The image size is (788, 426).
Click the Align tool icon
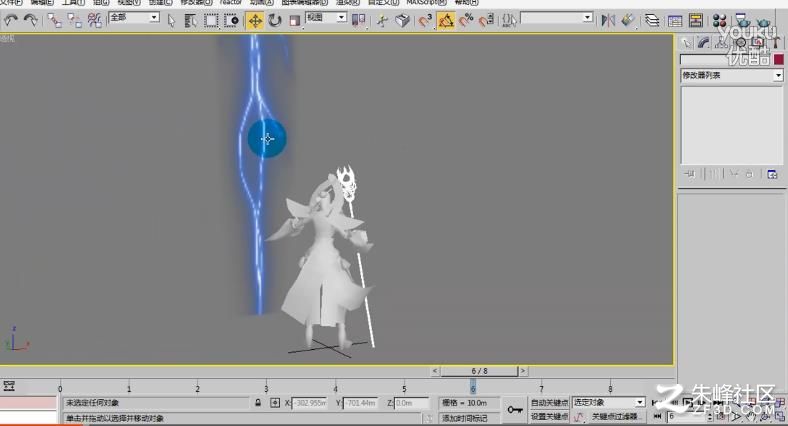coord(628,21)
